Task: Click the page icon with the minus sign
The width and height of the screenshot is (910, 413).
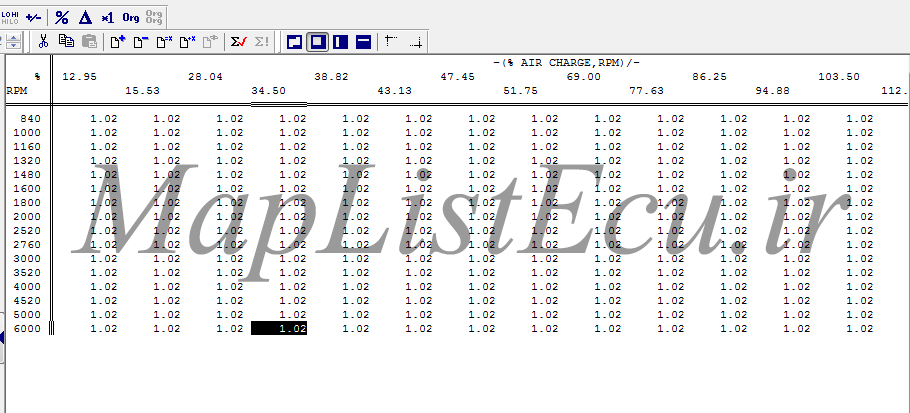Action: click(x=141, y=41)
